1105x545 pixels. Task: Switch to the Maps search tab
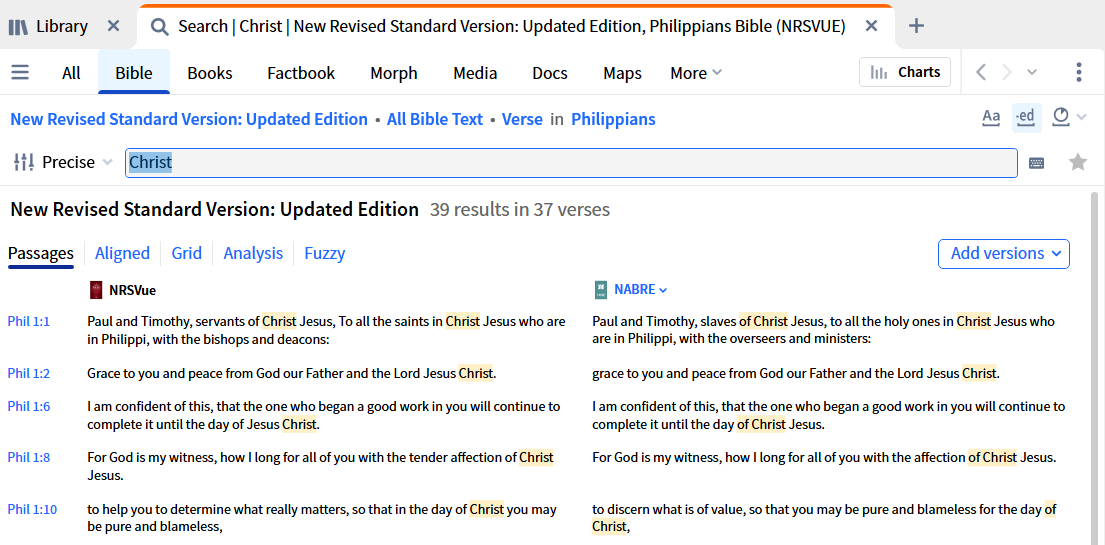622,73
